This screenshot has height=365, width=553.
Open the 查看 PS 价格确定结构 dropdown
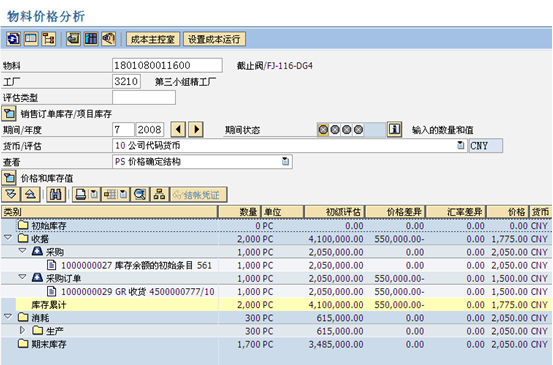coord(285,162)
